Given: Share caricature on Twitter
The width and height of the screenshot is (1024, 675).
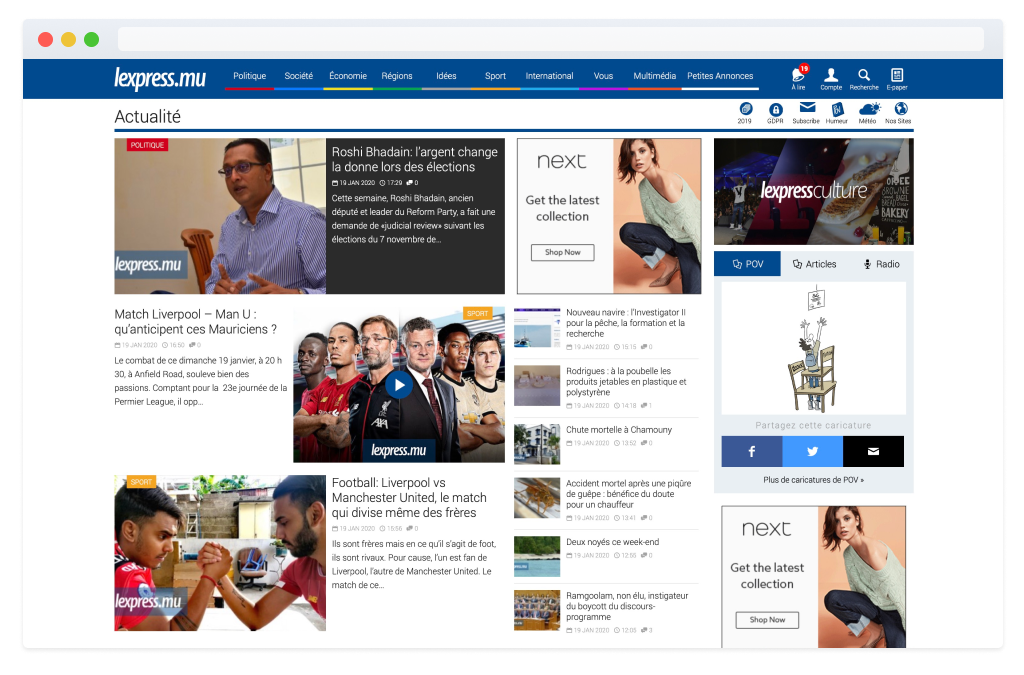Looking at the screenshot, I should [x=812, y=452].
